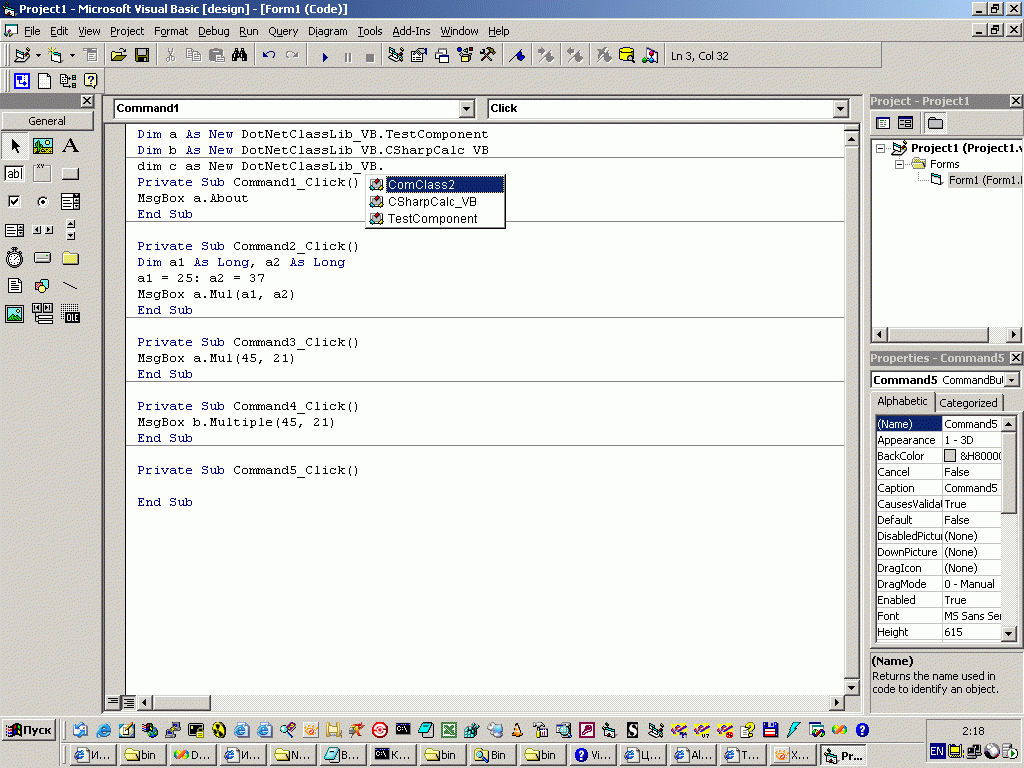Select the Timer control in the toolbox
This screenshot has width=1024, height=768.
[x=15, y=258]
